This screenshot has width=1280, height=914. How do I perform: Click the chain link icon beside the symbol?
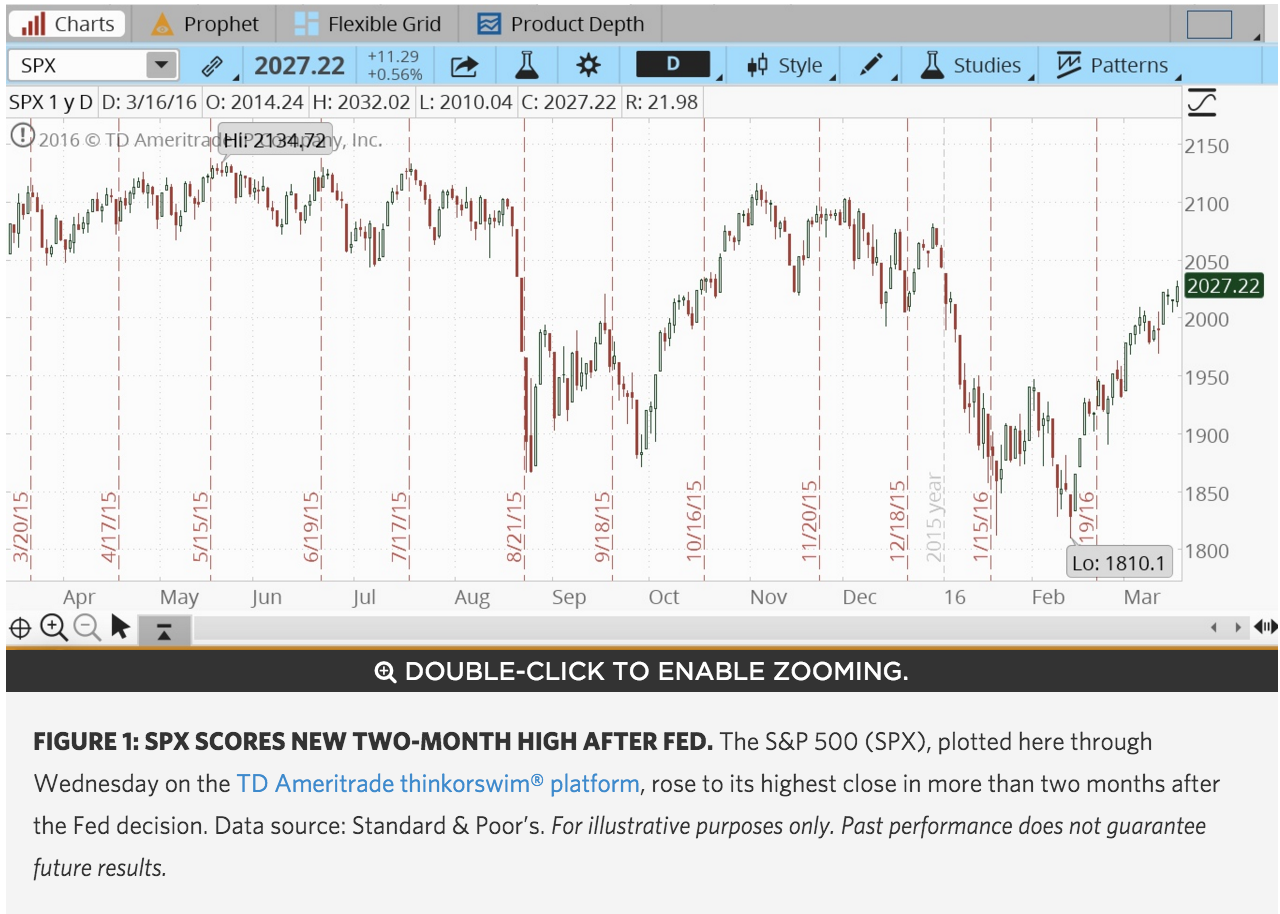(x=212, y=66)
